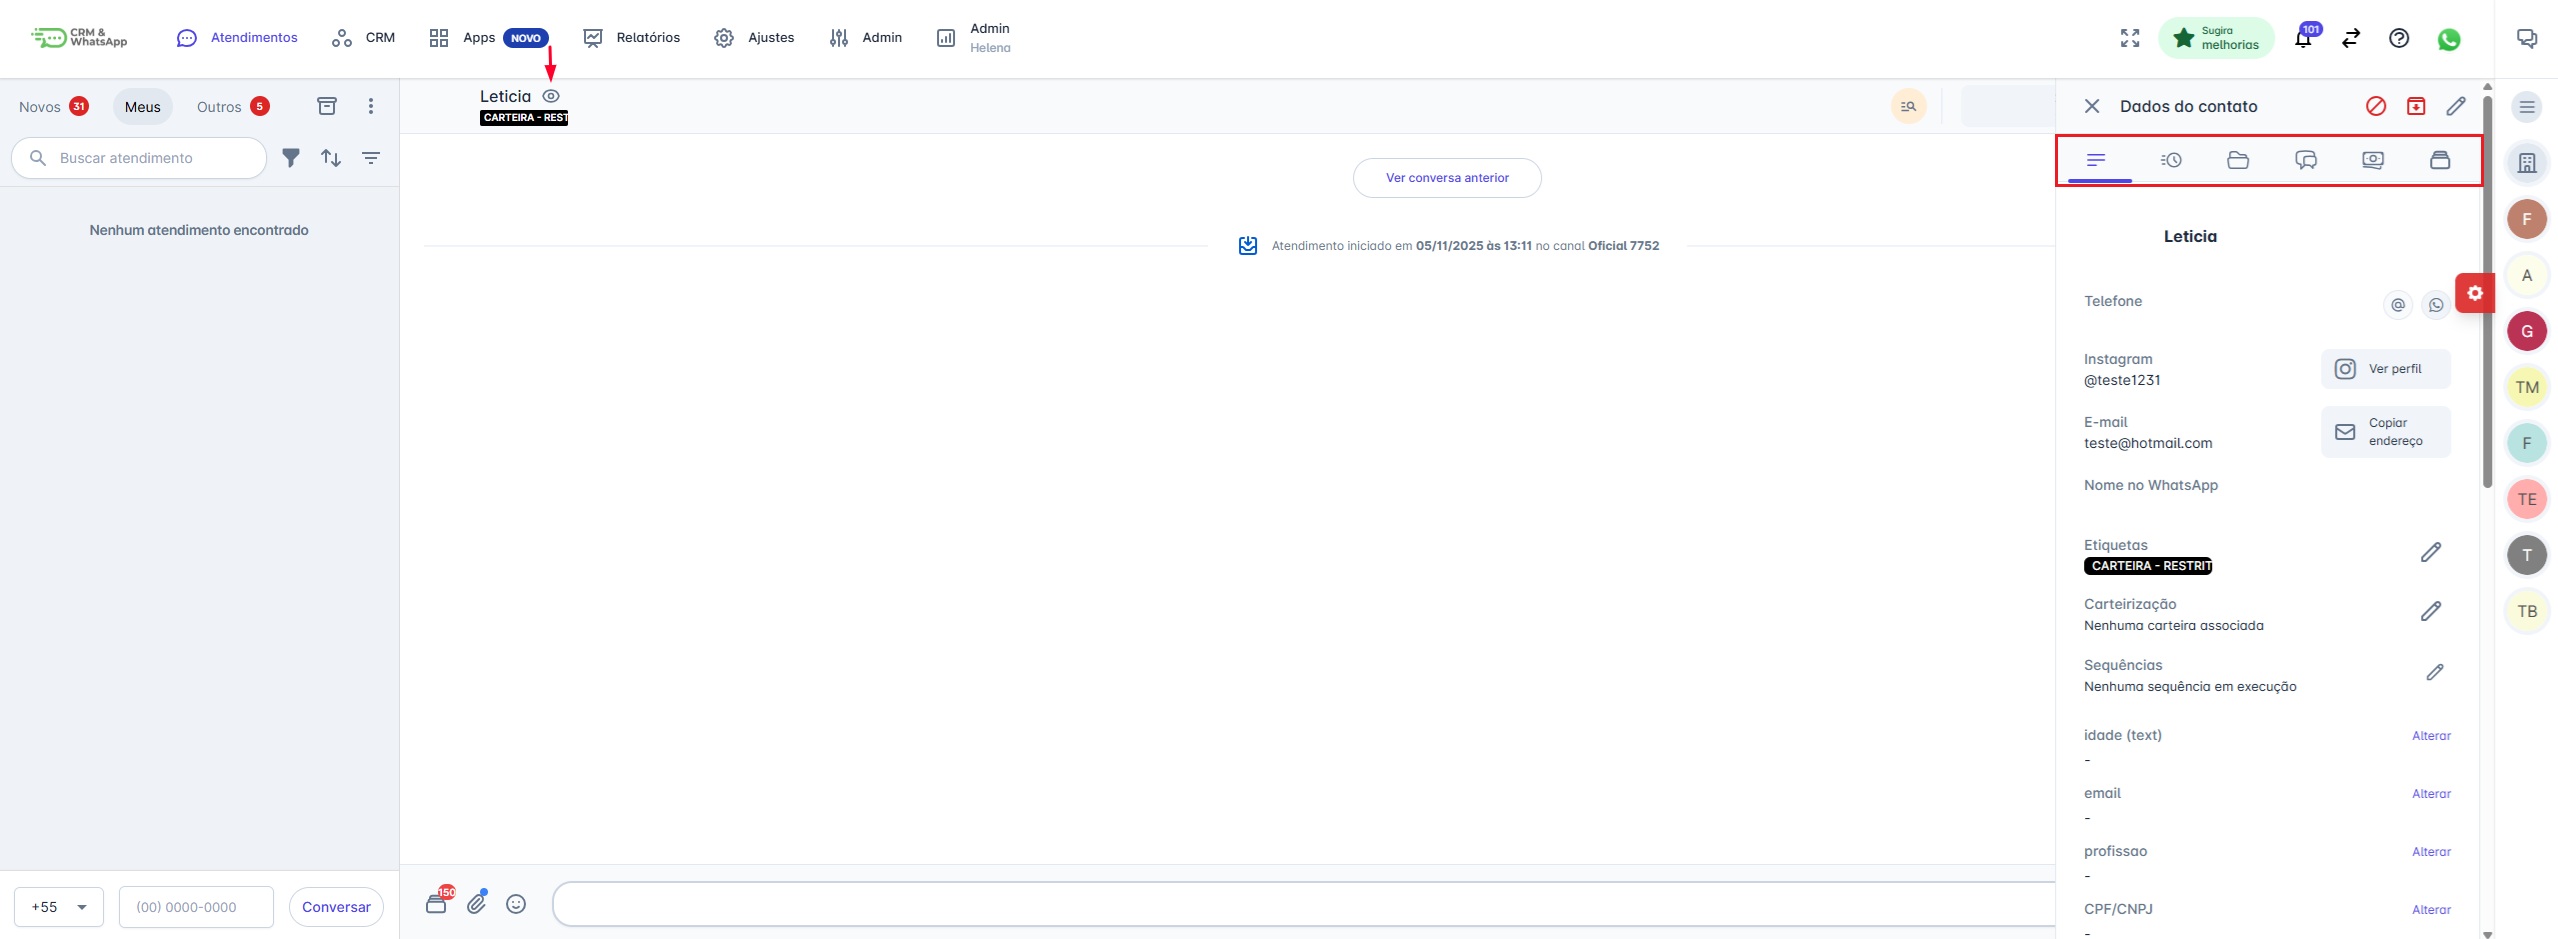
Task: Expand the +55 country code dropdown
Action: (x=59, y=907)
